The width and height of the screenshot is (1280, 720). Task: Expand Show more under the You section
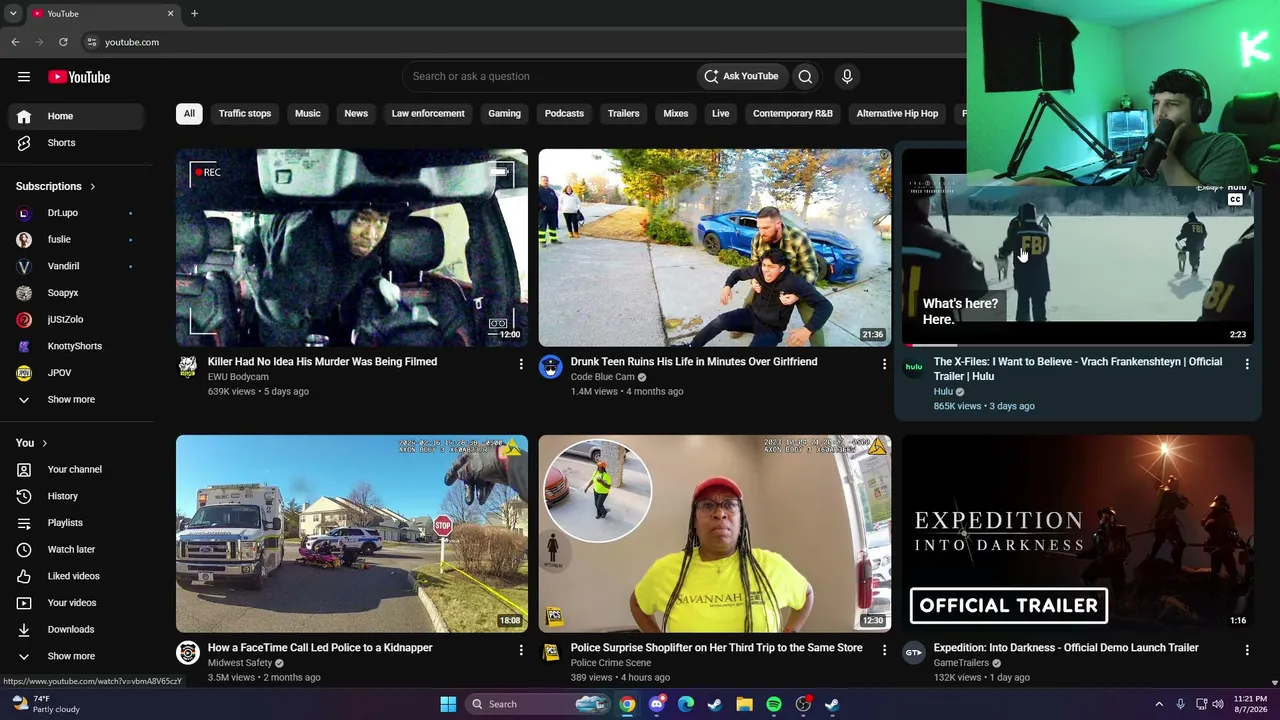coord(77,656)
